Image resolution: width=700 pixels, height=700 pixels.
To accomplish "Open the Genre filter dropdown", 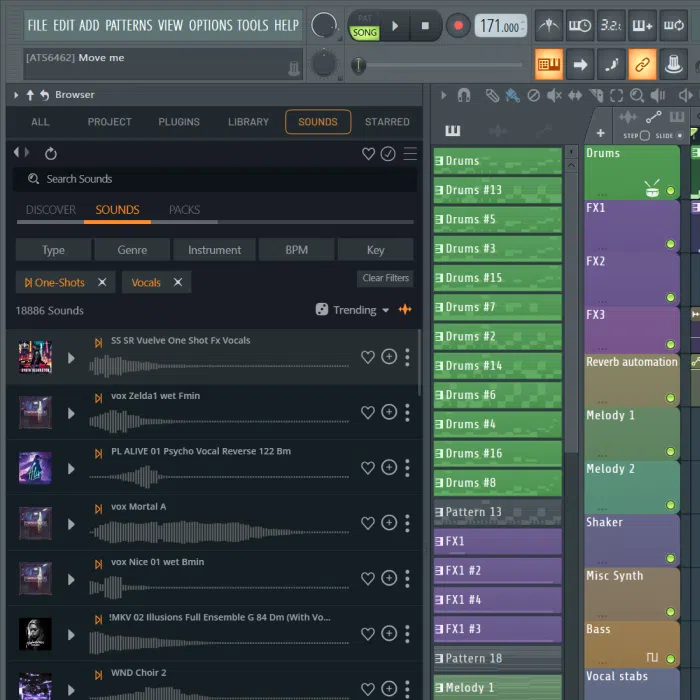I will point(132,250).
